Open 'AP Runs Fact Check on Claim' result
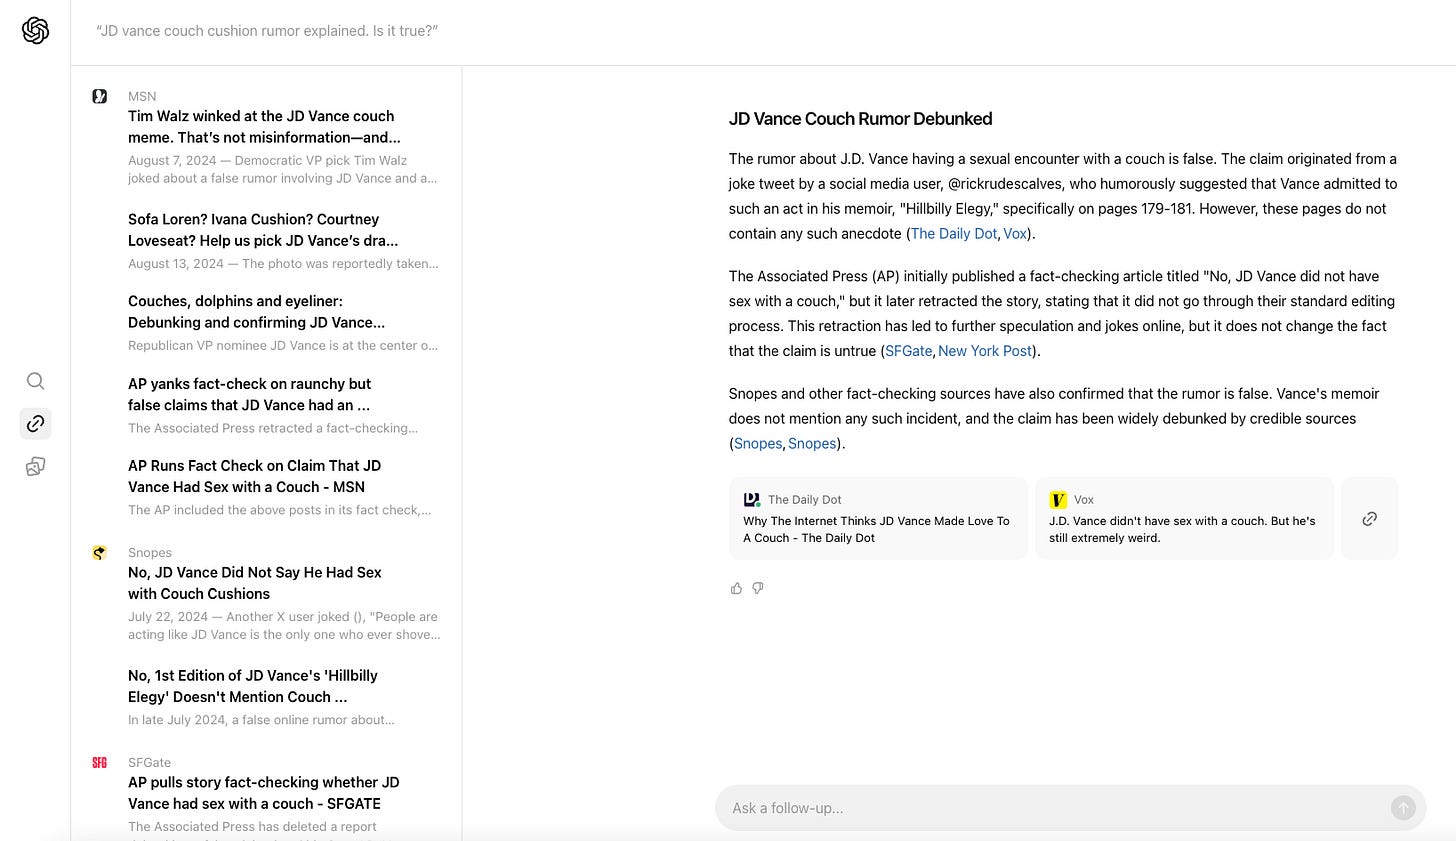1456x841 pixels. tap(254, 476)
